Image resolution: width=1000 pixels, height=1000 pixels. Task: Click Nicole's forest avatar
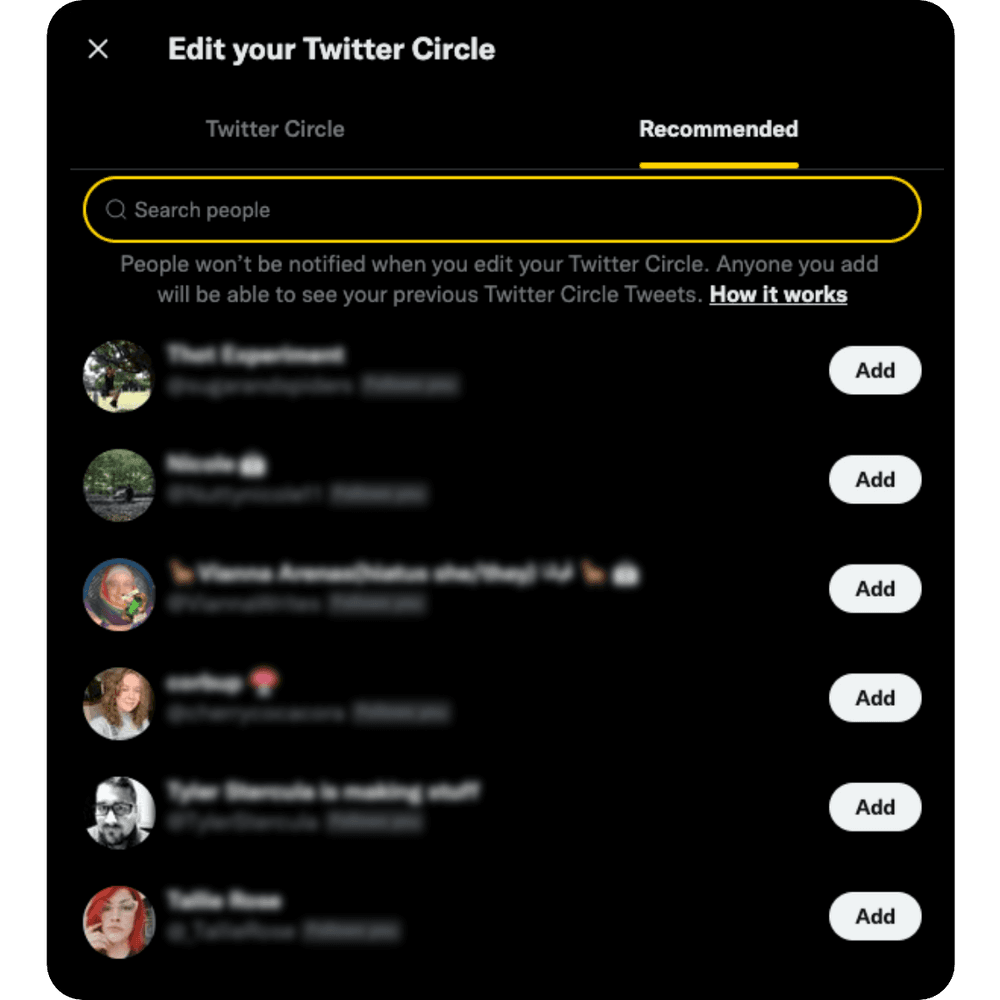118,485
